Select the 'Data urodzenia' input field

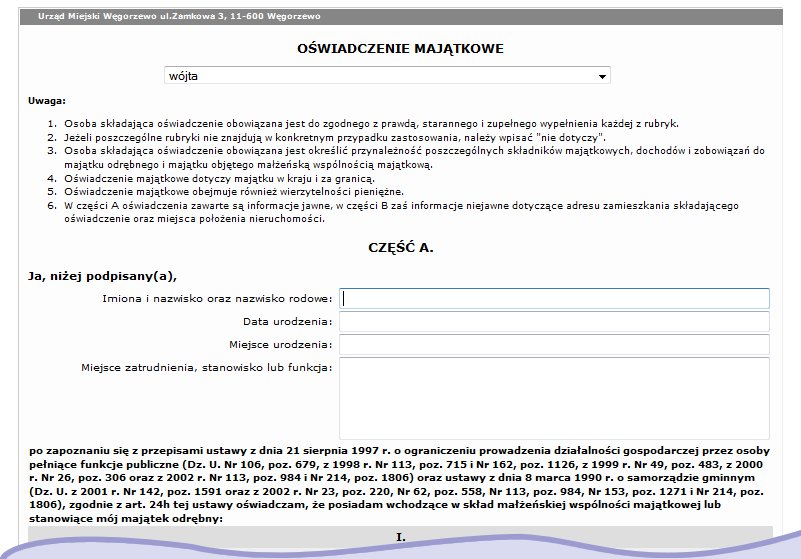[554, 321]
